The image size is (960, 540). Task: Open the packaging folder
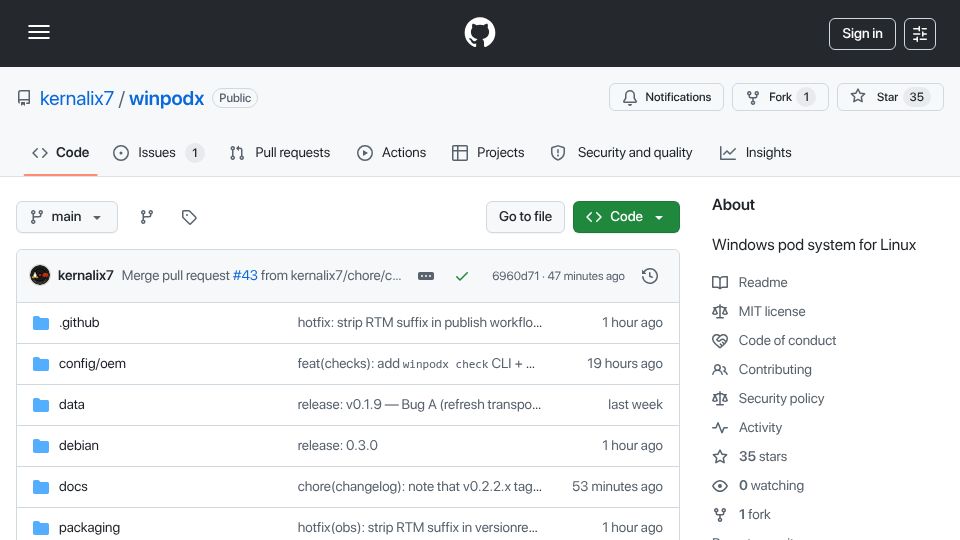[89, 528]
